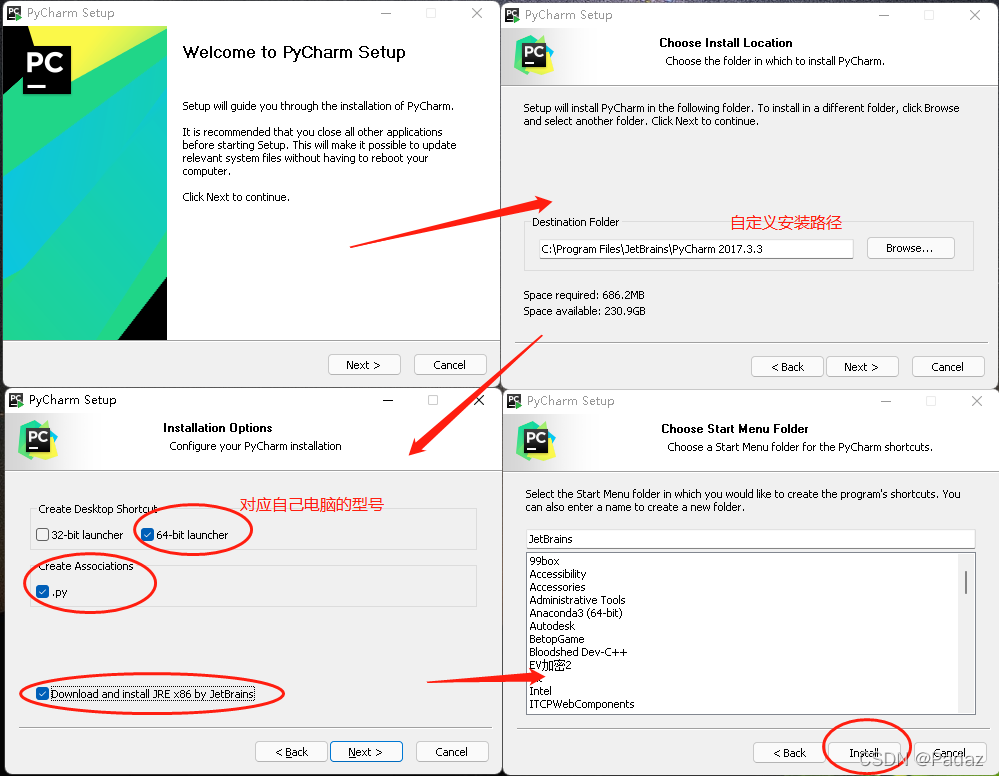
Task: Click the 'Space available: 230.9GB' text
Action: [585, 311]
